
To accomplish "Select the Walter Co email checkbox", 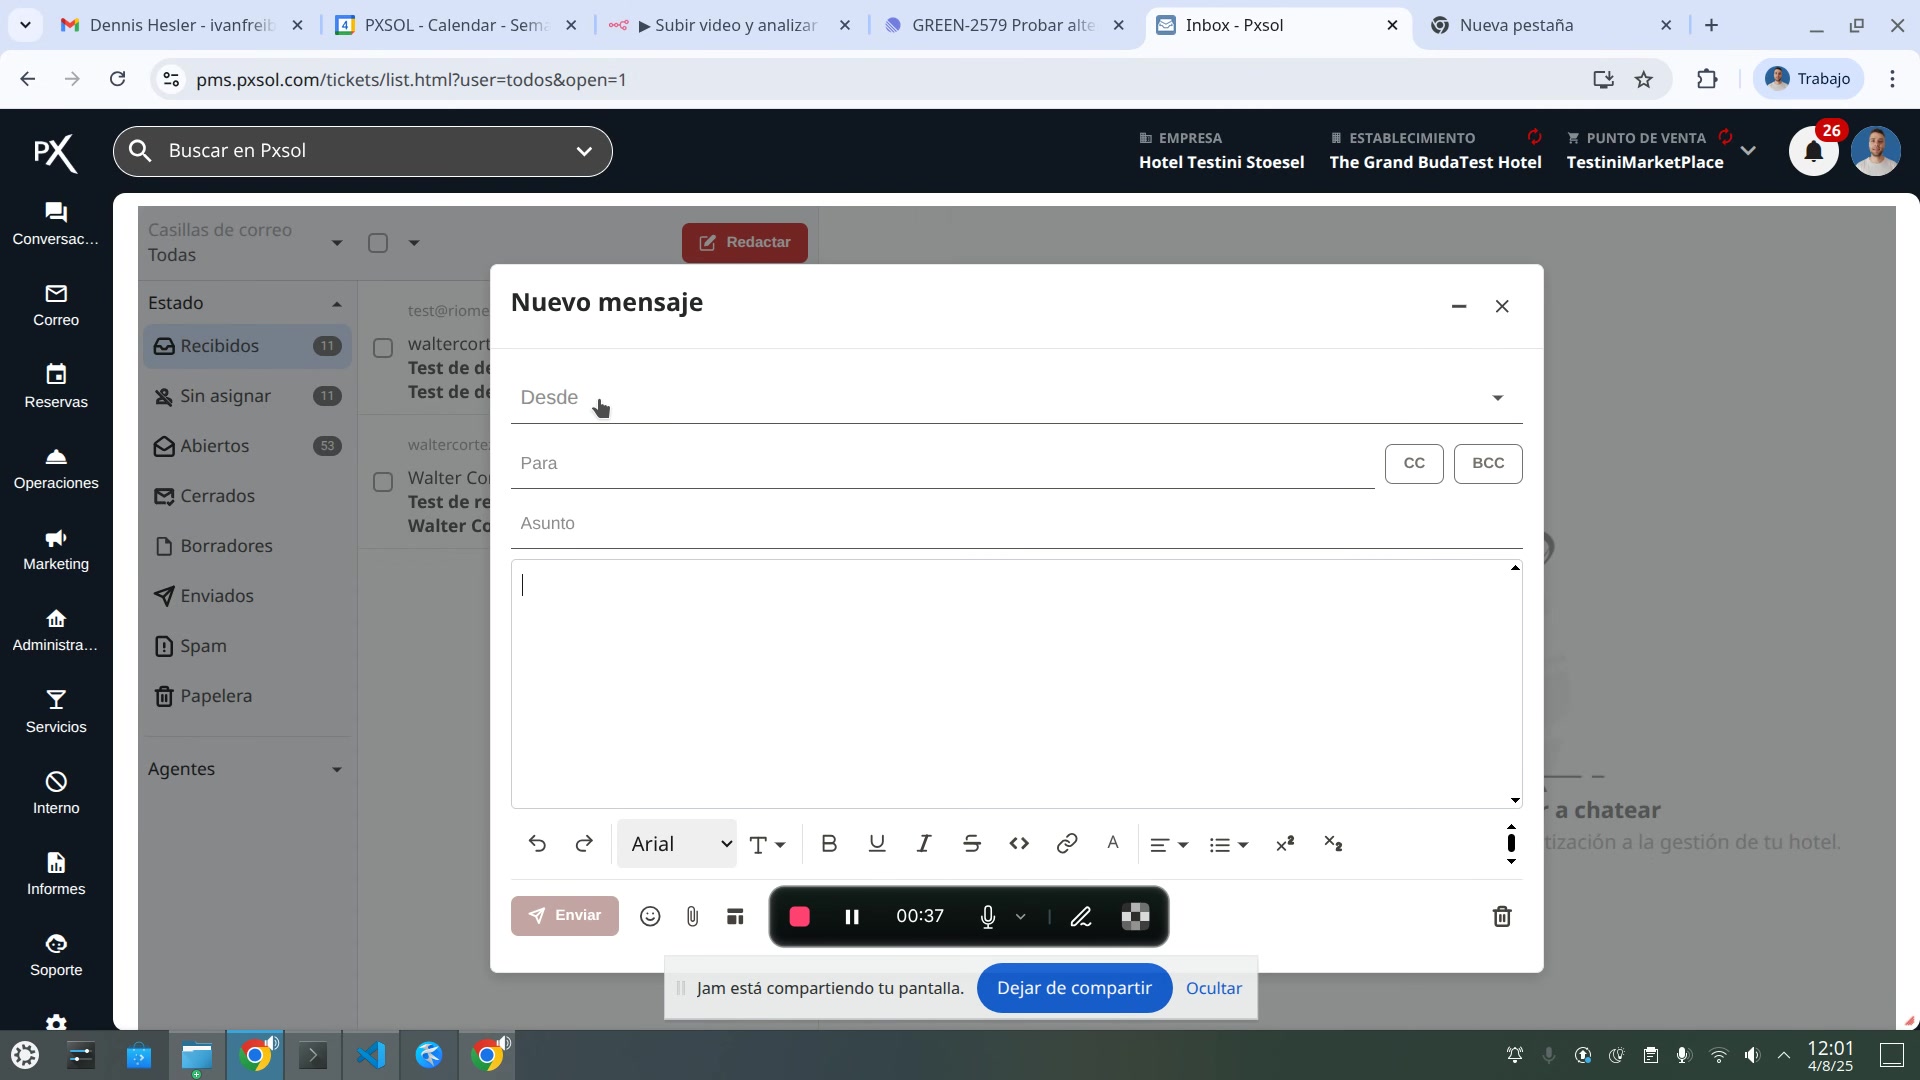I will tap(383, 482).
